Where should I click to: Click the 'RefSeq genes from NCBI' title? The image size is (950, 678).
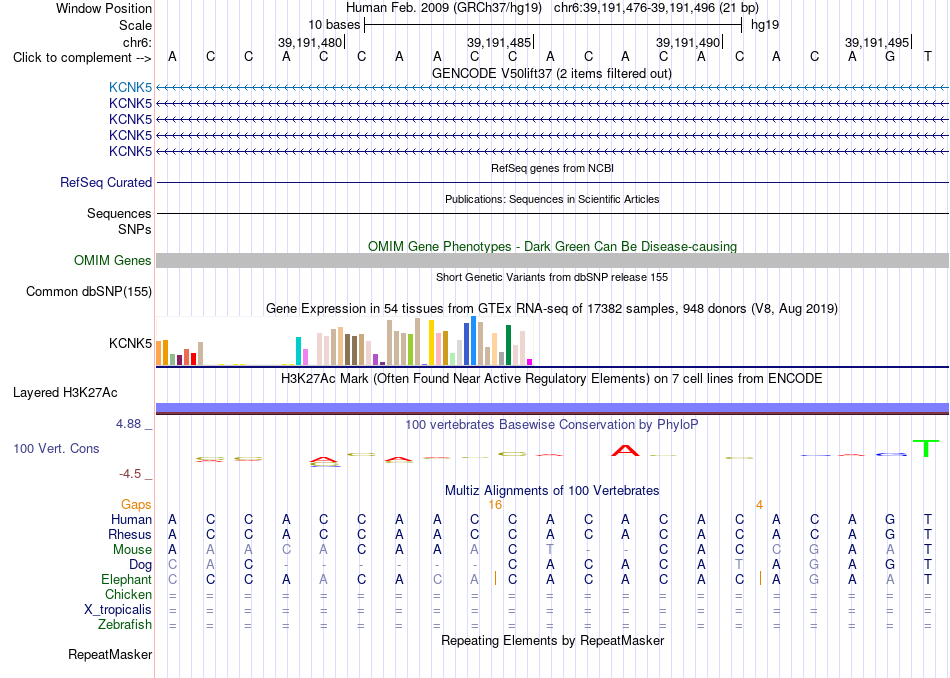pos(552,168)
